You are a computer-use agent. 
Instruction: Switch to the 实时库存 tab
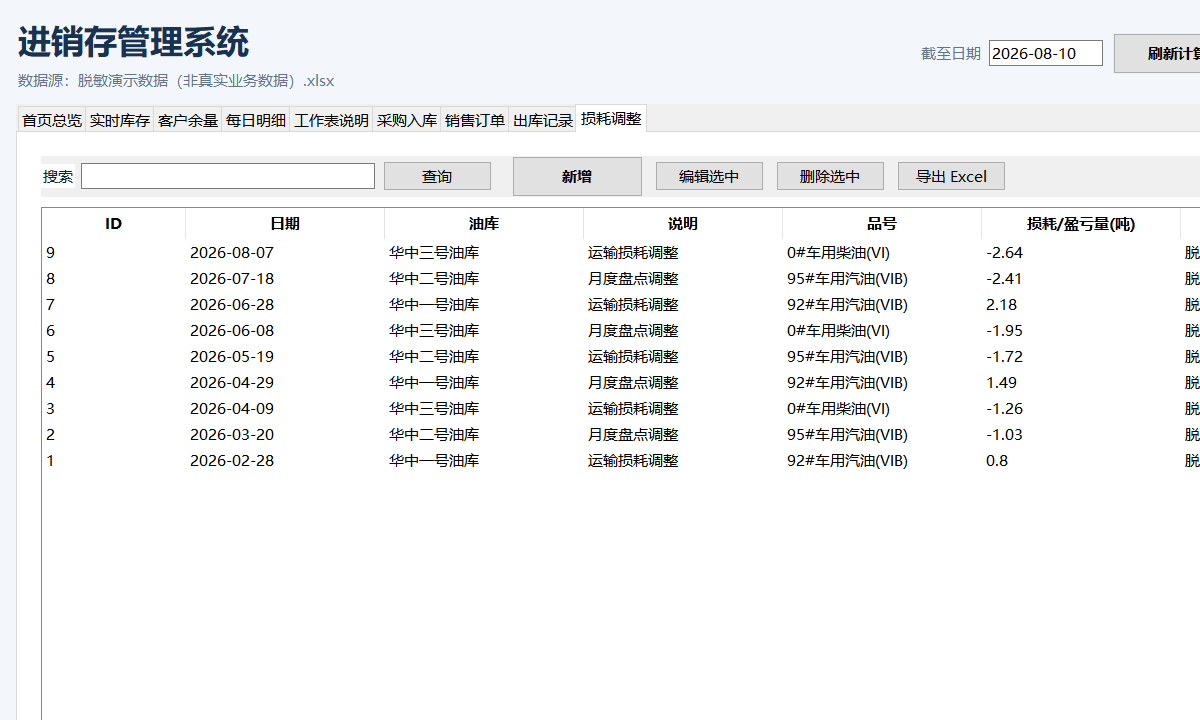tap(120, 120)
